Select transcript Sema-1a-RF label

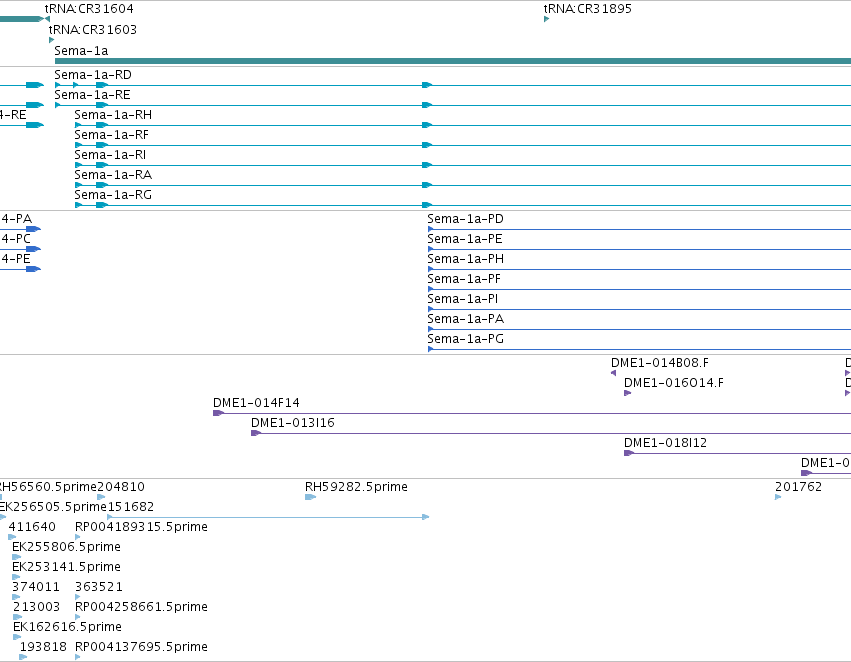111,135
